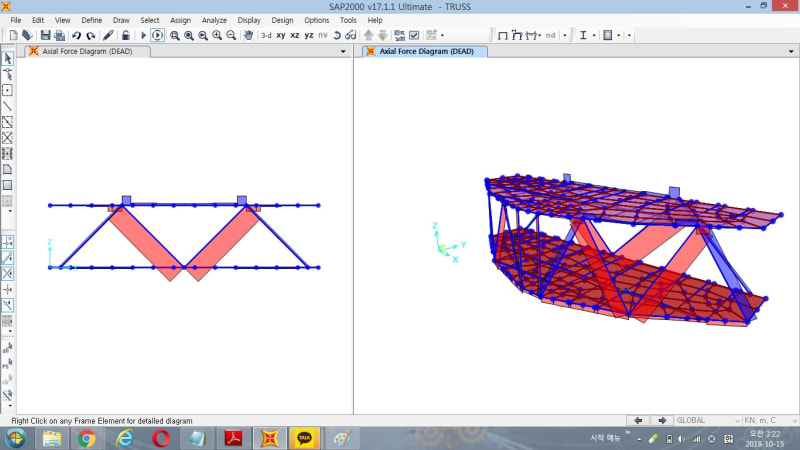The height and width of the screenshot is (450, 800).
Task: Switch to xz plane view
Action: click(295, 35)
